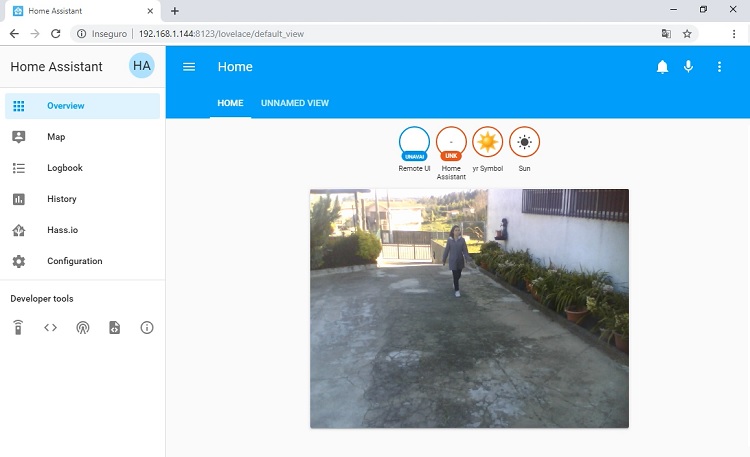Screen dimensions: 750x457
Task: Open the Hass.io panel
Action: (61, 230)
